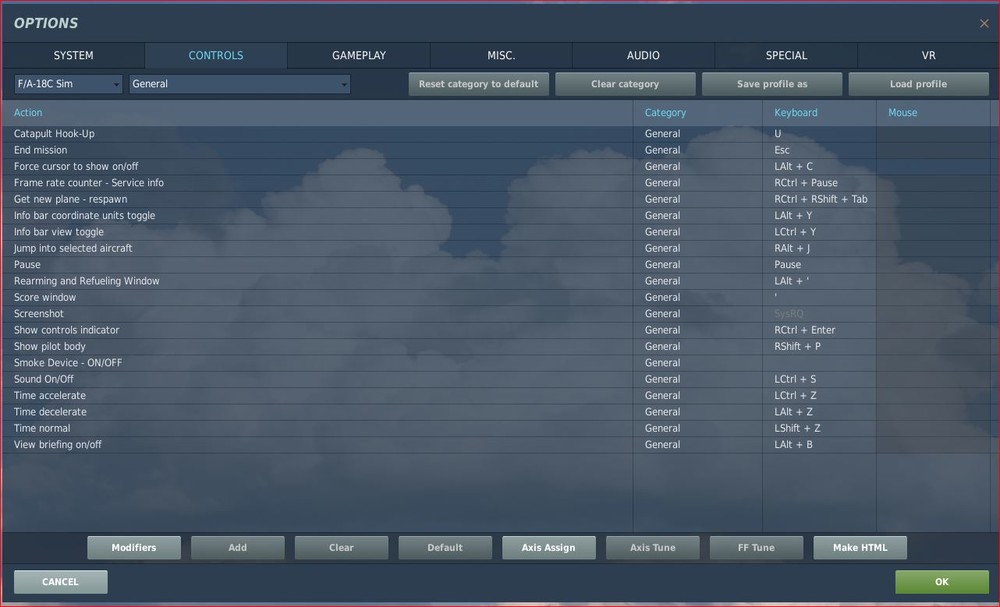Click the RShift + P binding
The image size is (1000, 607).
(820, 347)
